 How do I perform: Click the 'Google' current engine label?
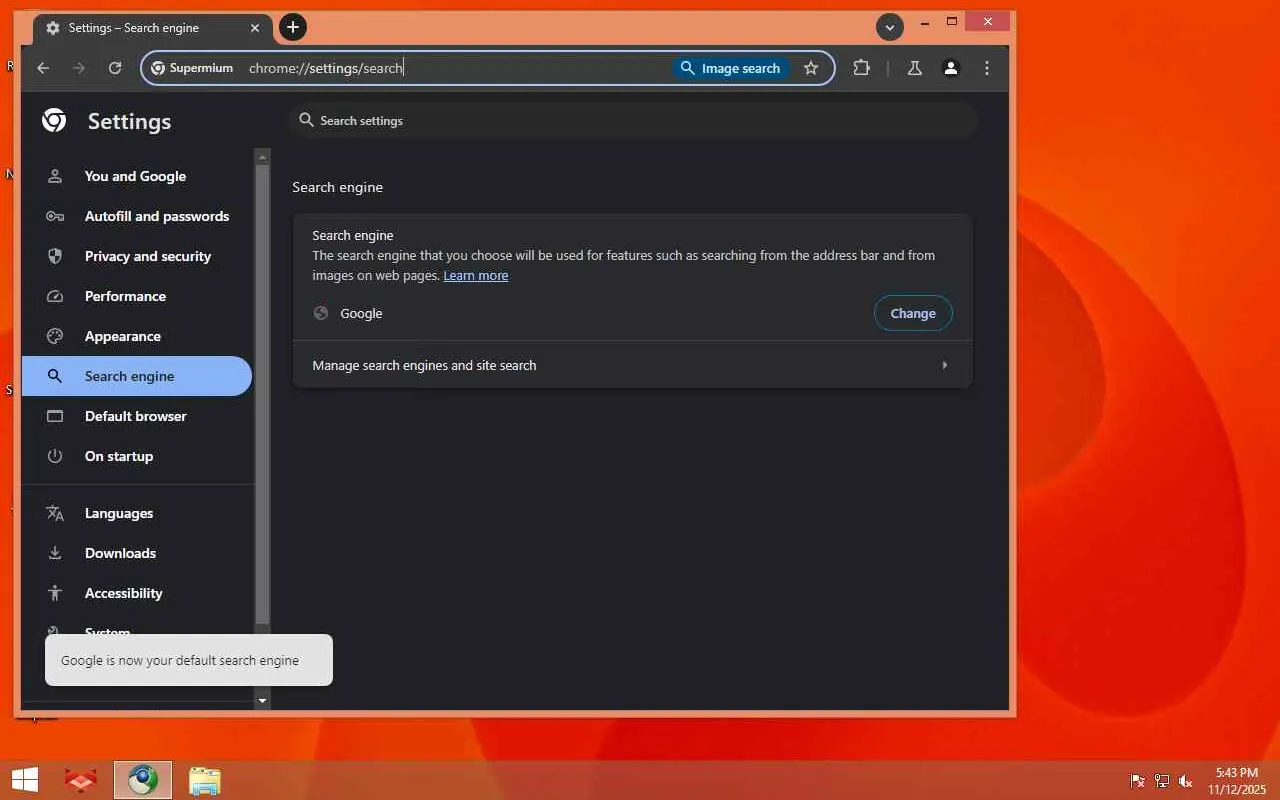(x=361, y=313)
